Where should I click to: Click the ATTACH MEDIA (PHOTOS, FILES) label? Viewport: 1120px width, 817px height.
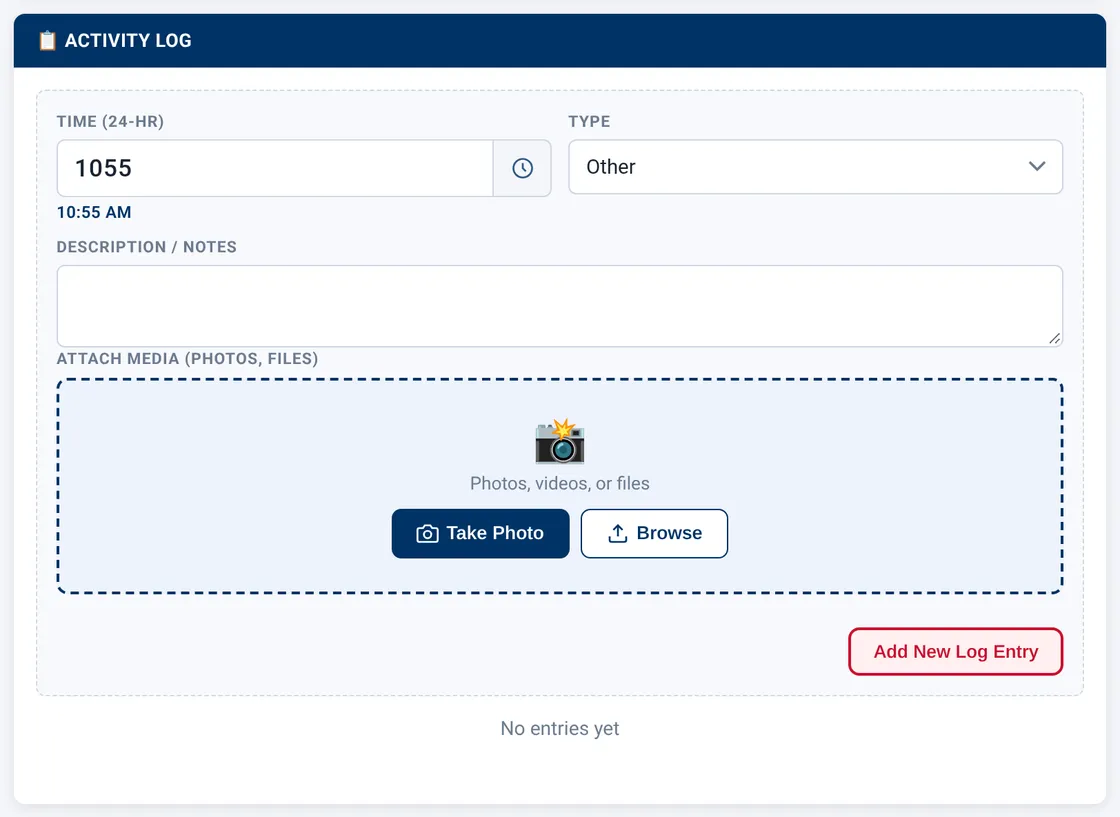(187, 359)
